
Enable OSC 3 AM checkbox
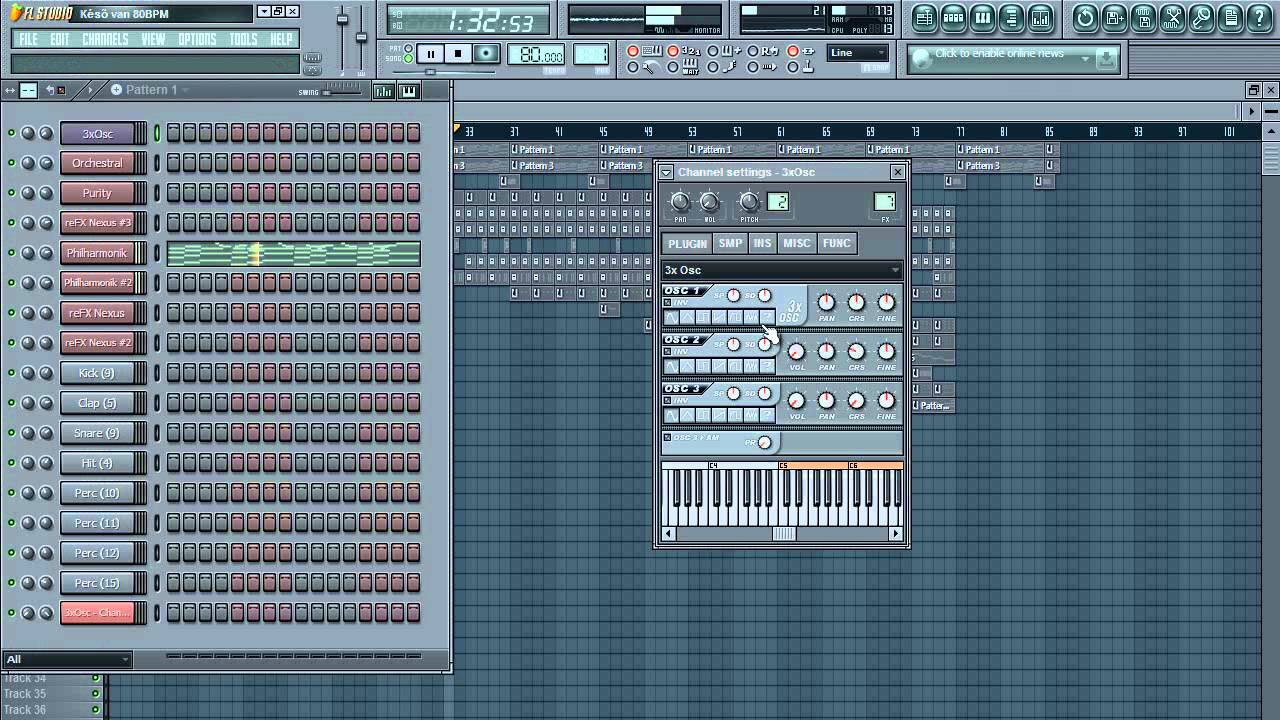tap(668, 437)
